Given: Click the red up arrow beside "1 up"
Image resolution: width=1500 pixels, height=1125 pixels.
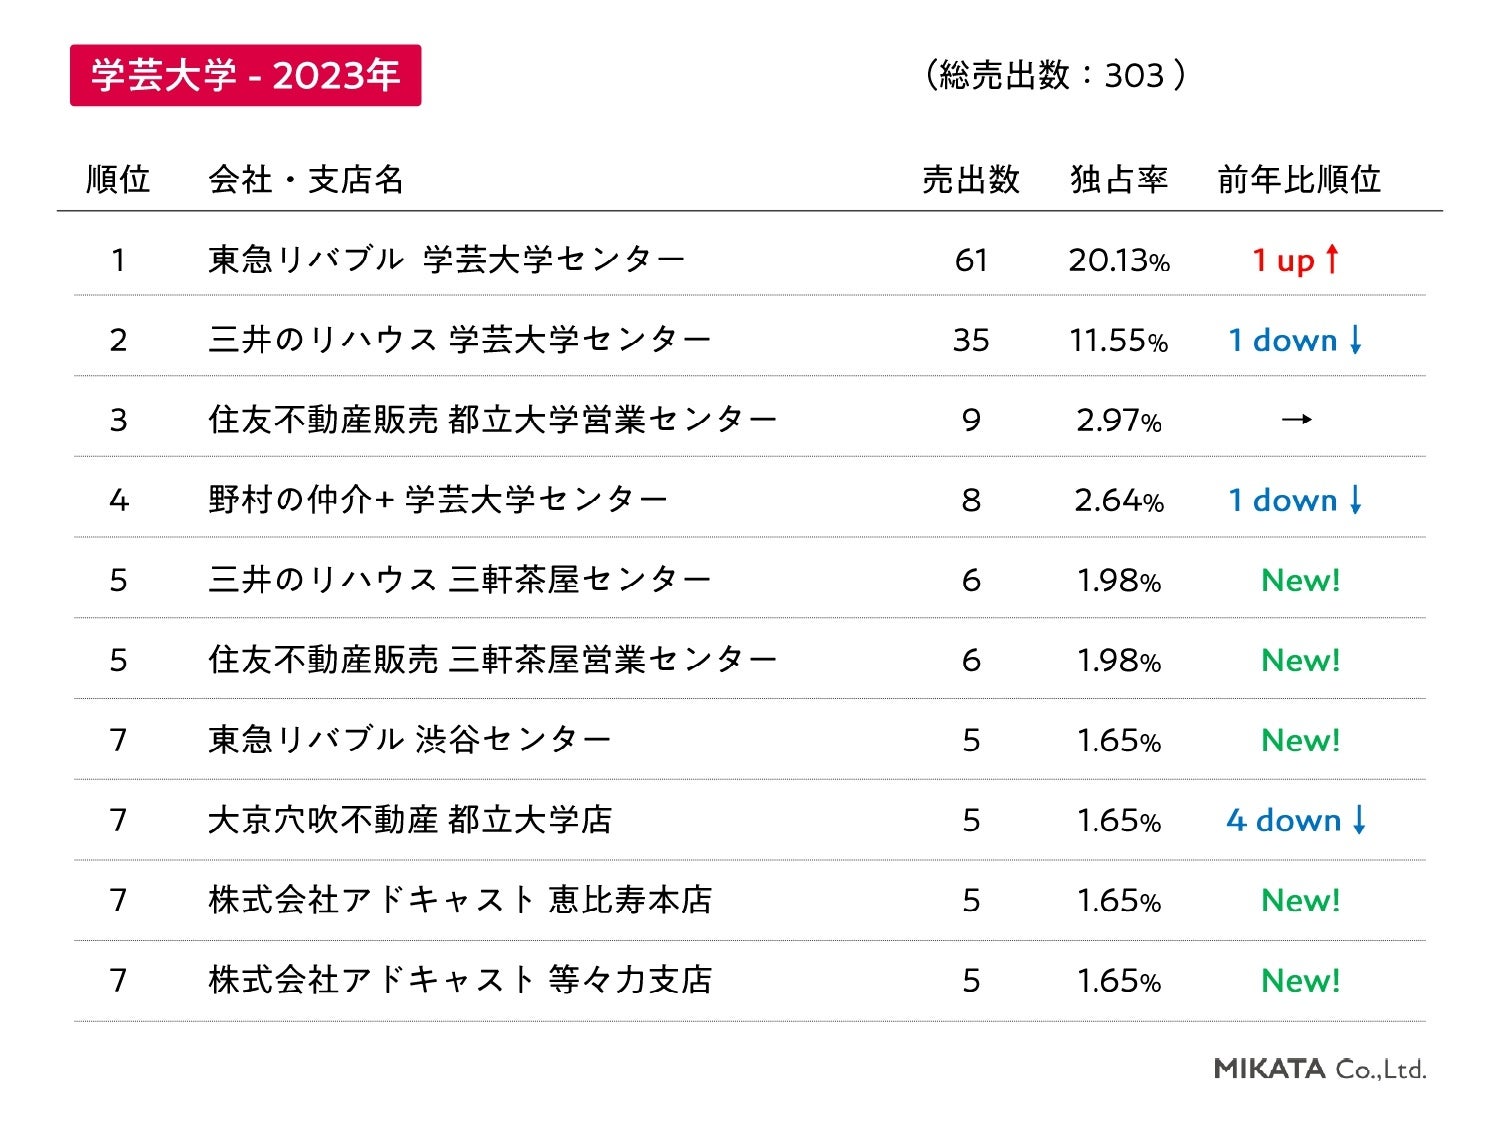Looking at the screenshot, I should pyautogui.click(x=1331, y=260).
